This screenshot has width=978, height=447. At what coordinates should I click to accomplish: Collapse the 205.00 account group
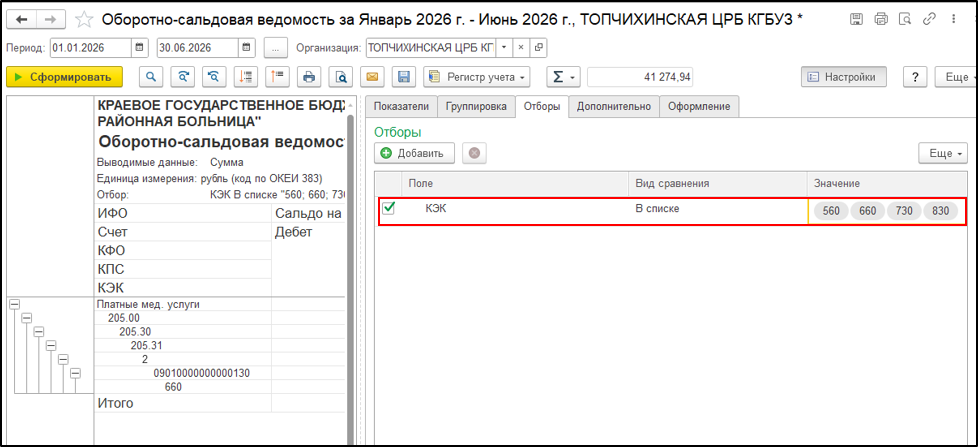point(26,317)
